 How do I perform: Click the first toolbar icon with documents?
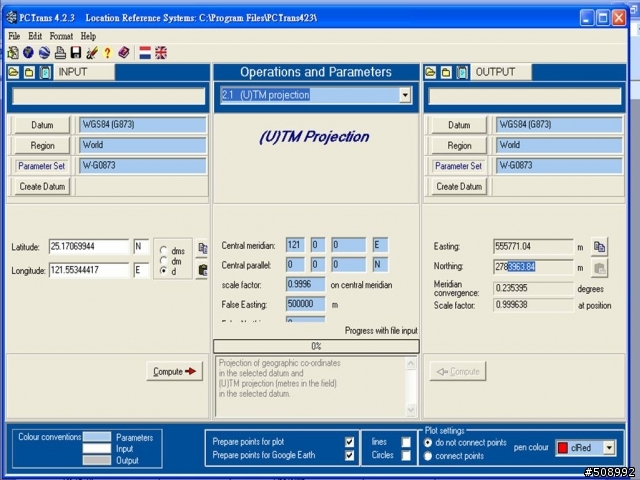click(13, 52)
